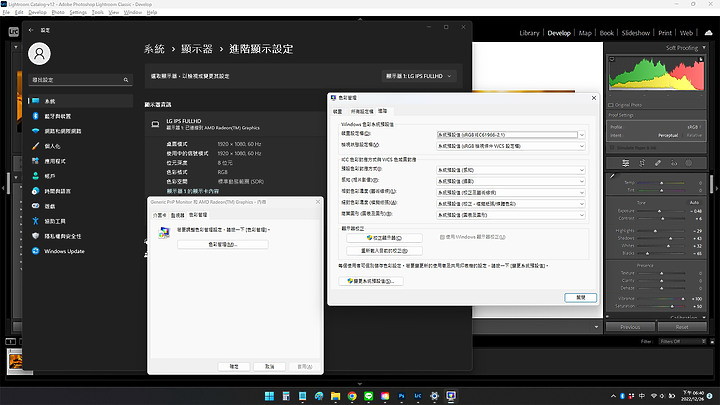Open the Relative Colorimetric (line art) dropdown
The width and height of the screenshot is (720, 405).
[x=511, y=192]
